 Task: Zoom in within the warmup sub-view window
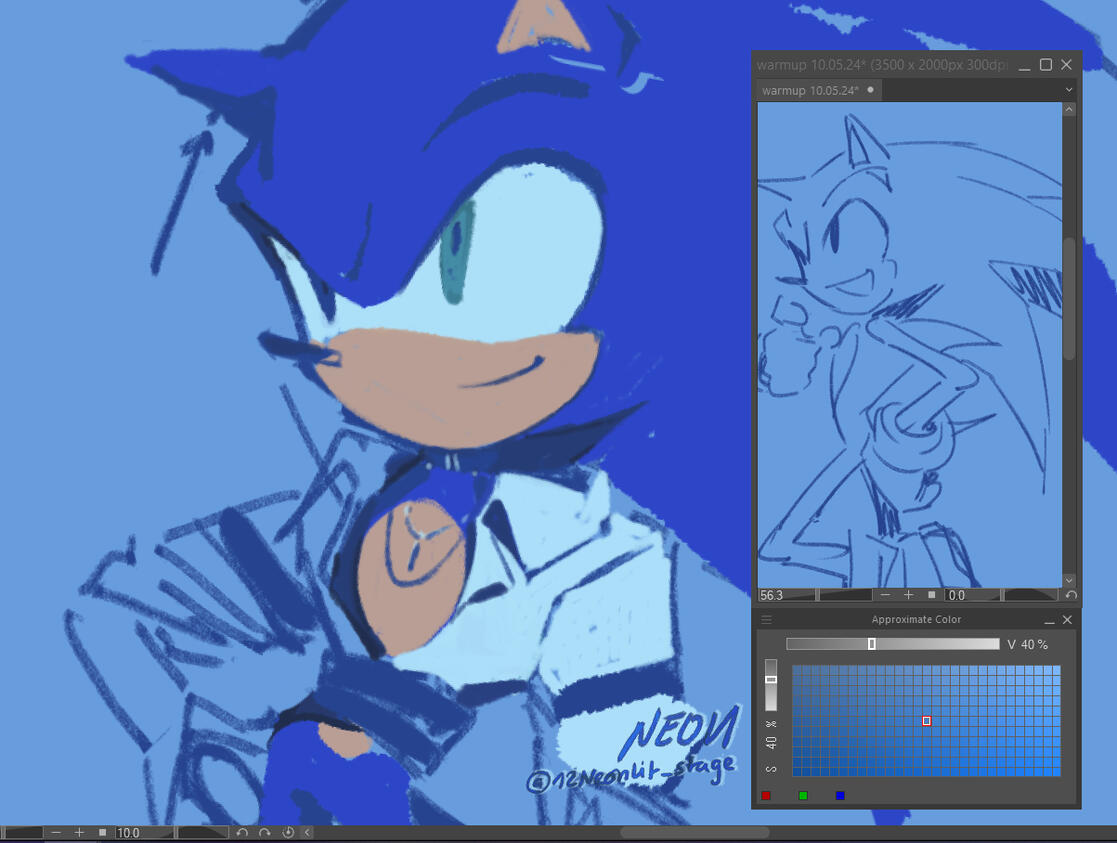[x=908, y=595]
